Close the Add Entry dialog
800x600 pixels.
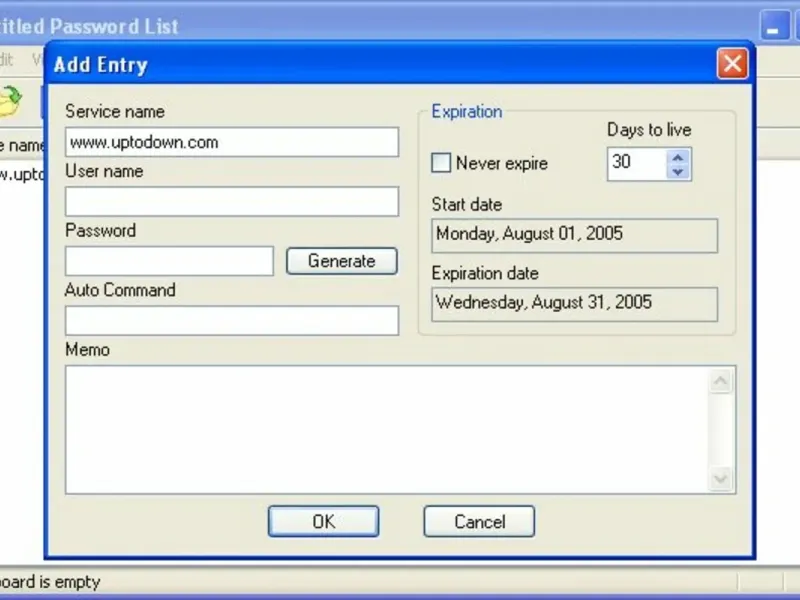(x=732, y=64)
